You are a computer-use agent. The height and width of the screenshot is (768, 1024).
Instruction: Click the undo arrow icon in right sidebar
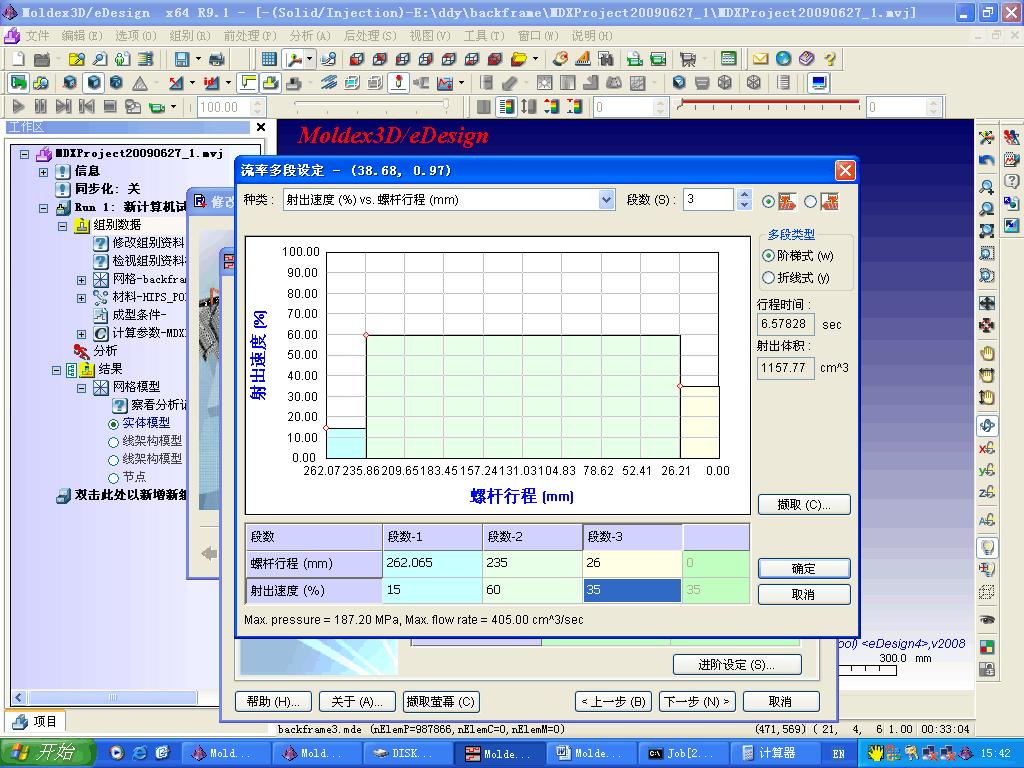[987, 160]
